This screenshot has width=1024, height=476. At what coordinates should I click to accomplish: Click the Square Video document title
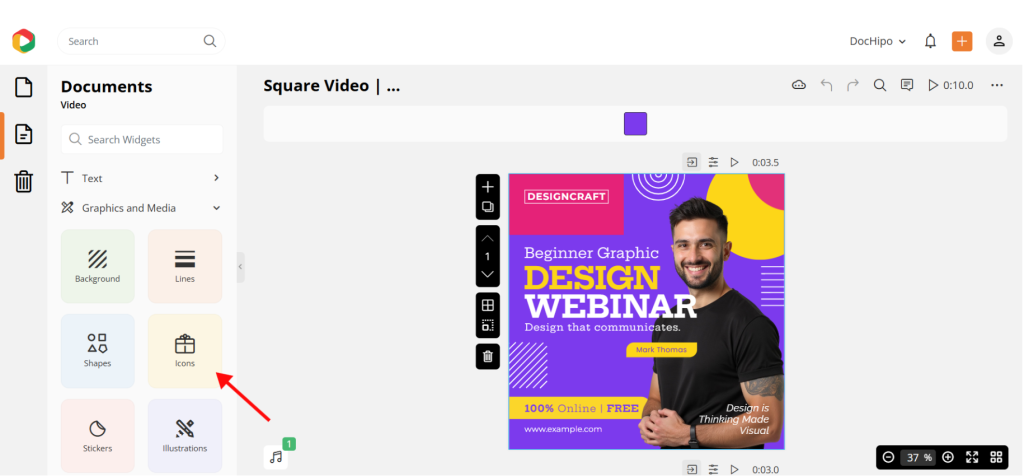(x=332, y=86)
